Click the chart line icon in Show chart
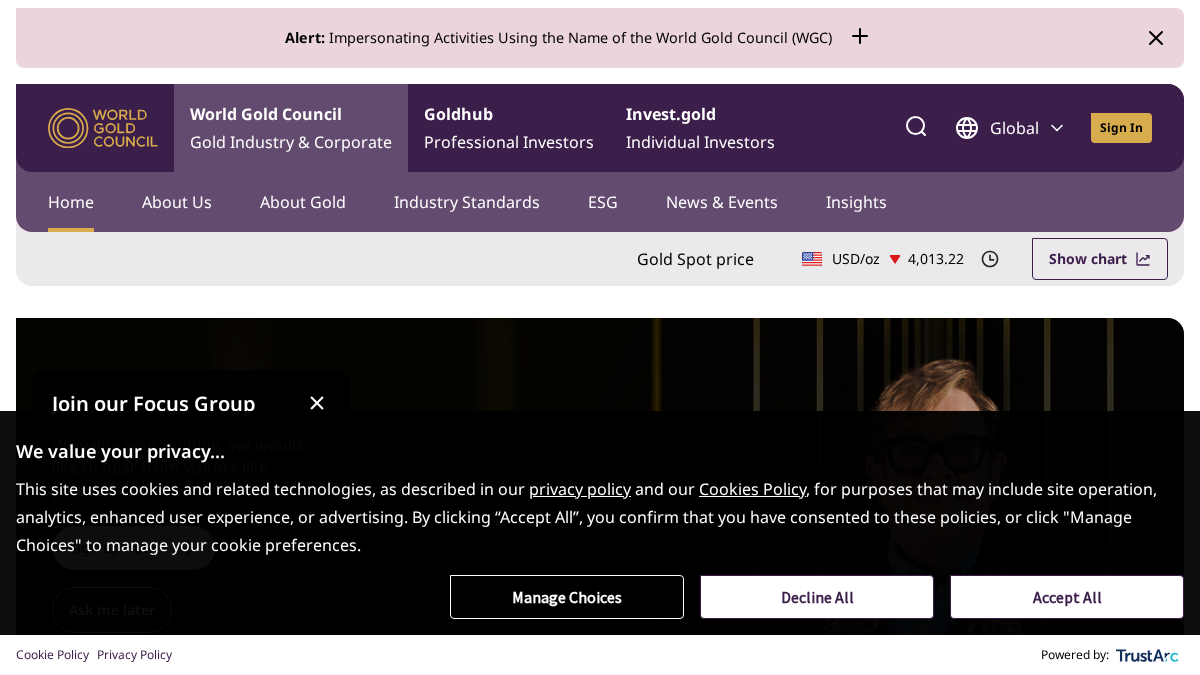 click(1143, 259)
